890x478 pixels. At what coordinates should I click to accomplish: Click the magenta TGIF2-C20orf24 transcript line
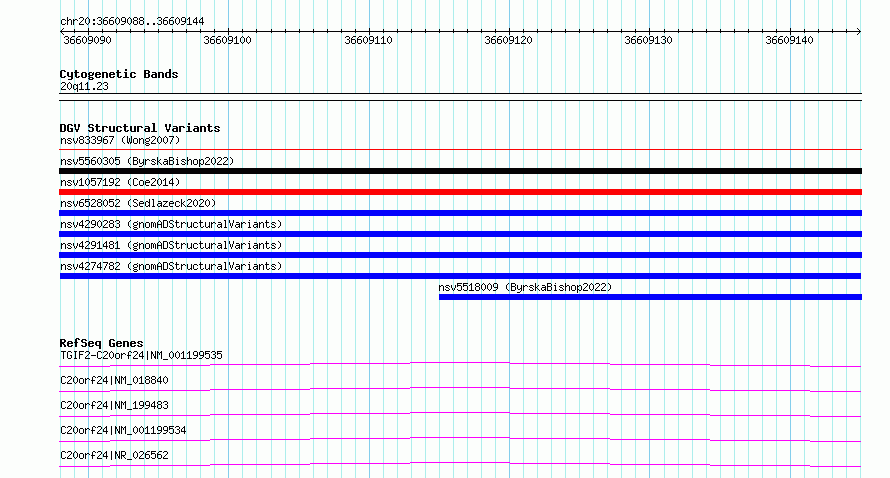click(460, 364)
